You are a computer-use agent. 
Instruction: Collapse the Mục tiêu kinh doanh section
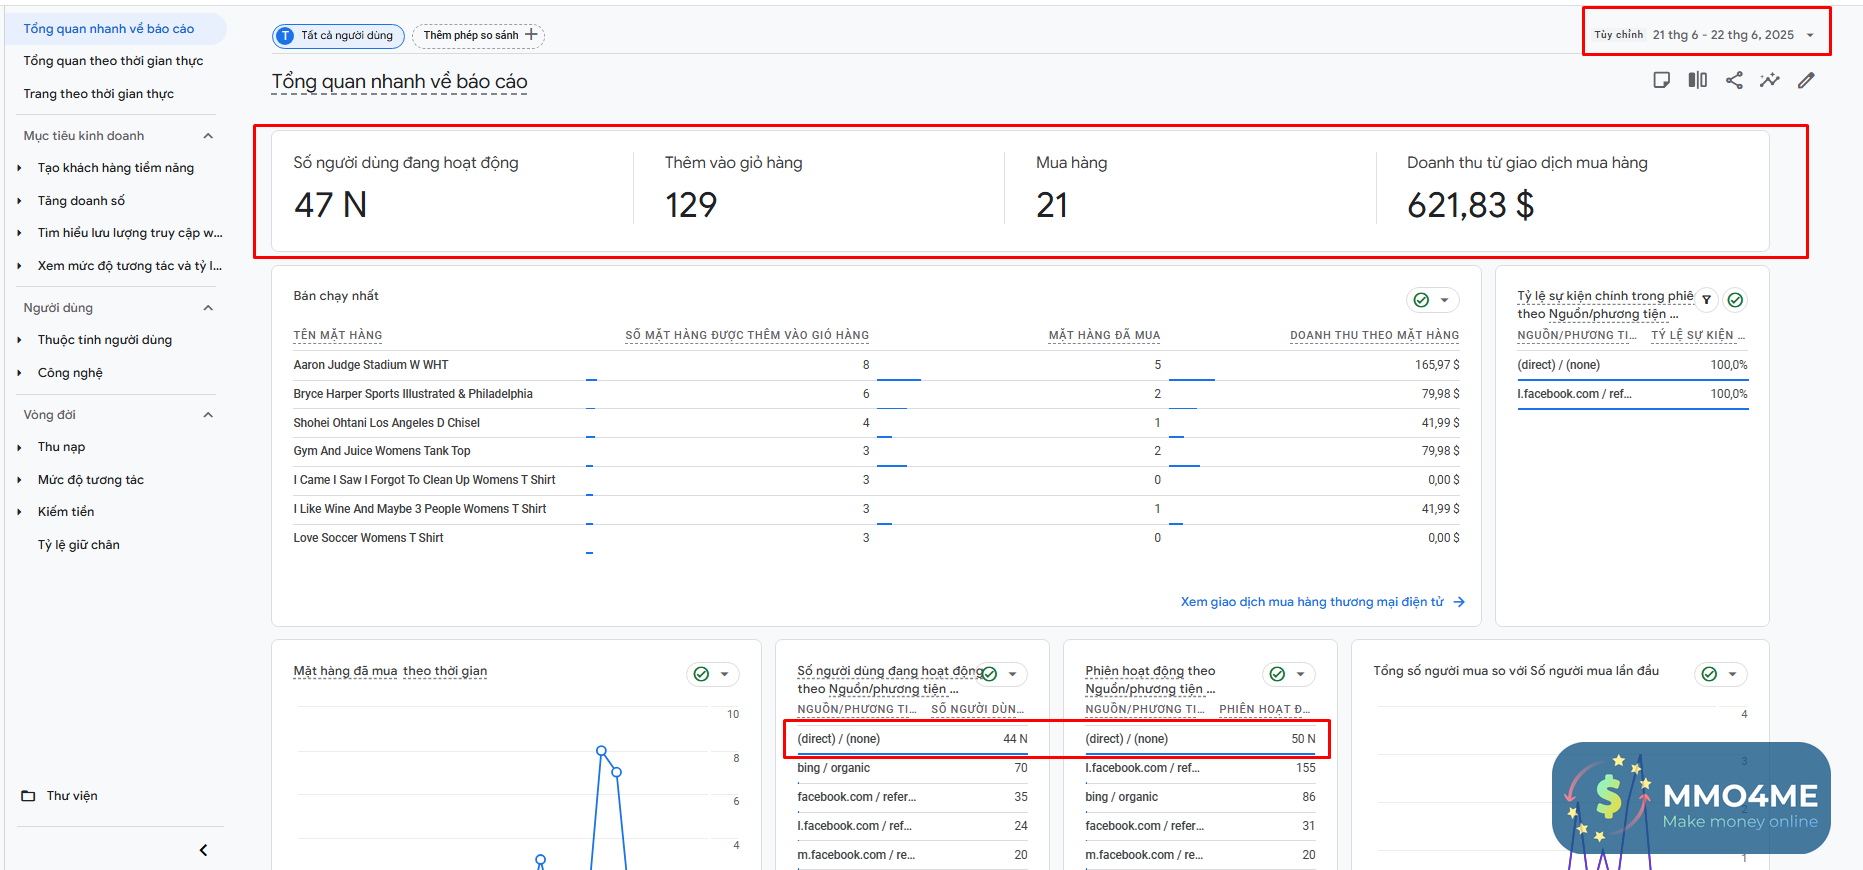[x=208, y=136]
